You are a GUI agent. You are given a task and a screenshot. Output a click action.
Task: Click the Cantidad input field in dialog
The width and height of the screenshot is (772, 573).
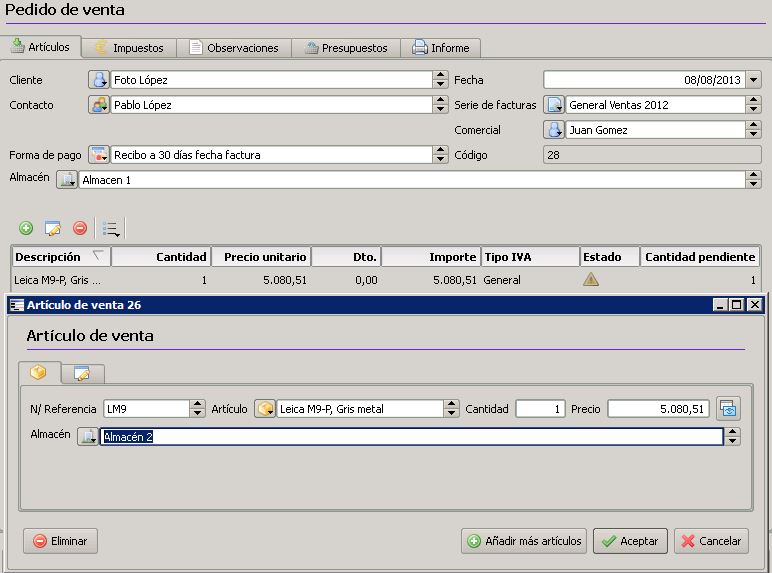[540, 409]
